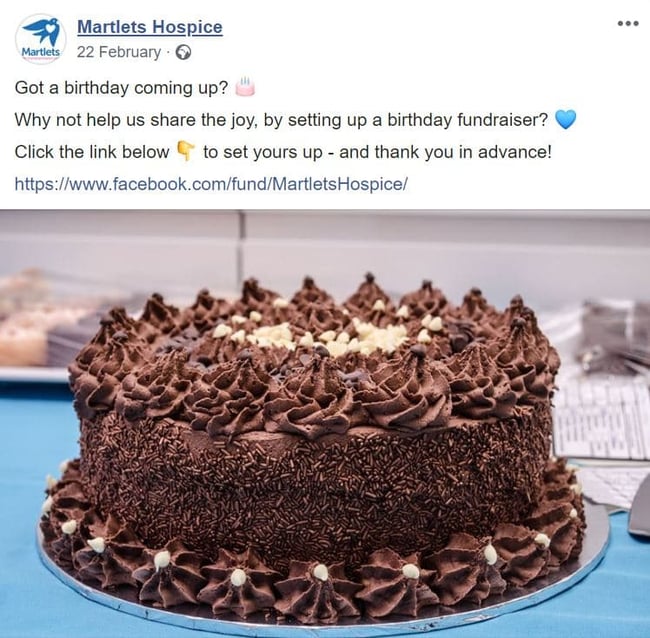Click the blue heart emoji

(565, 119)
